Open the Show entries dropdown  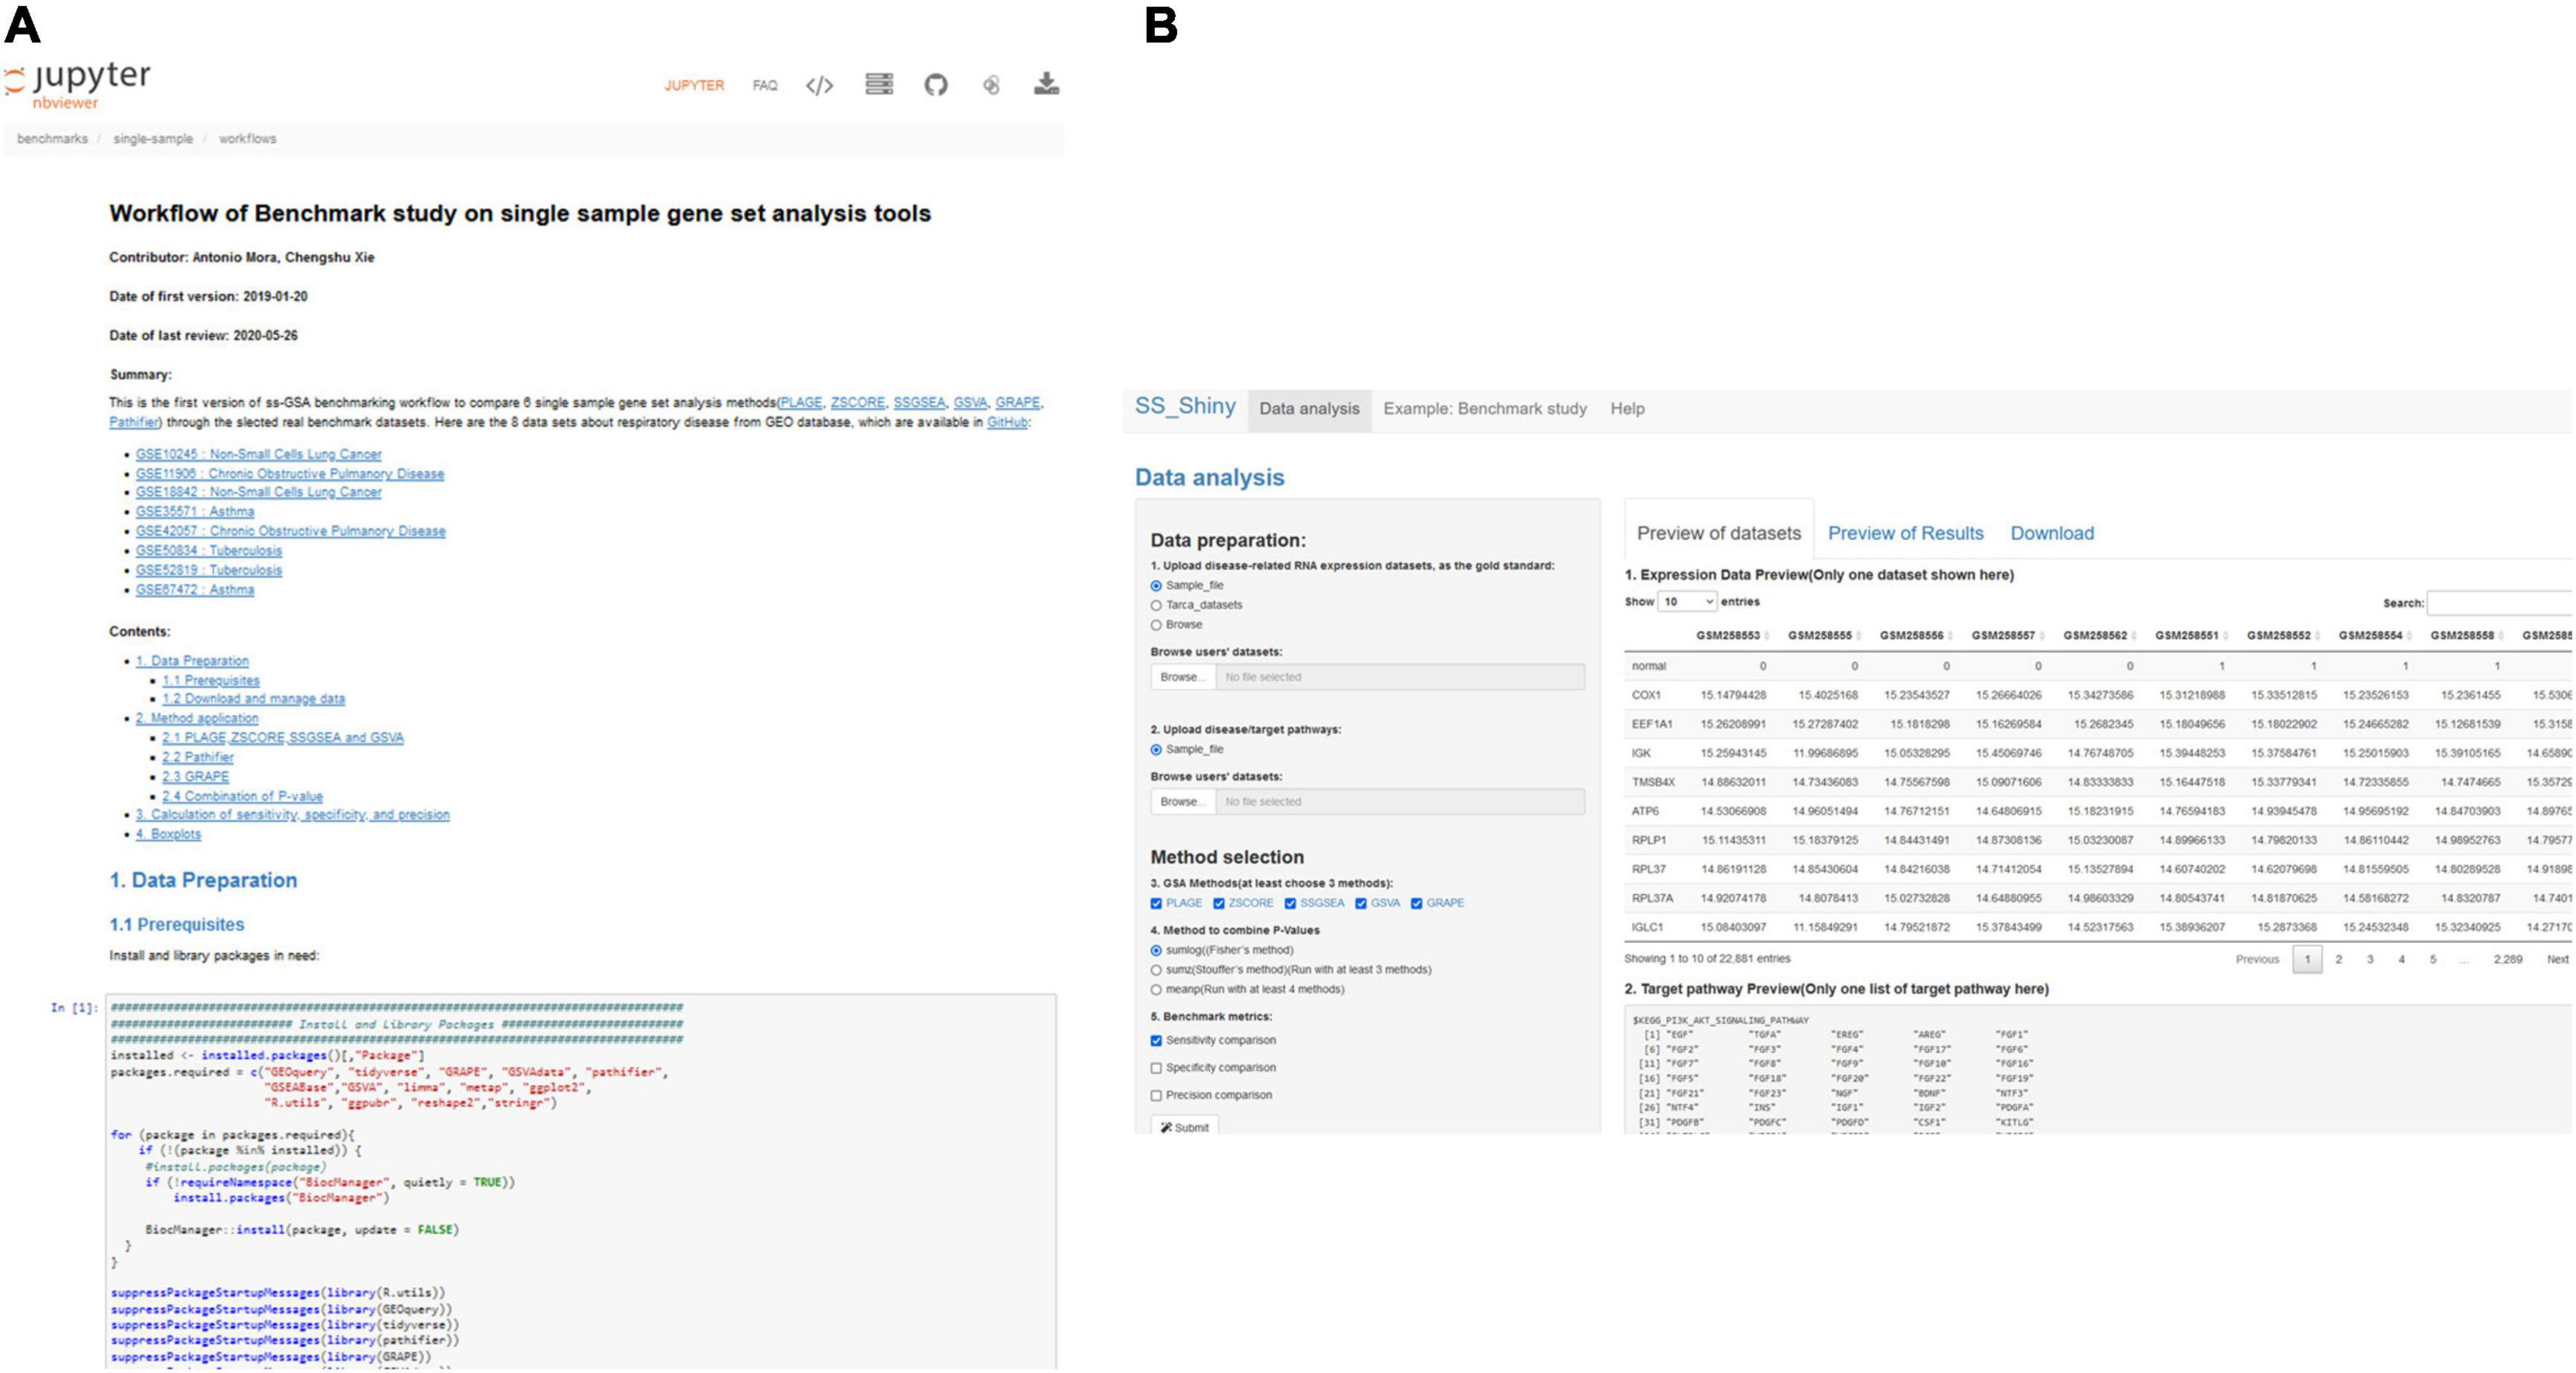[1687, 602]
